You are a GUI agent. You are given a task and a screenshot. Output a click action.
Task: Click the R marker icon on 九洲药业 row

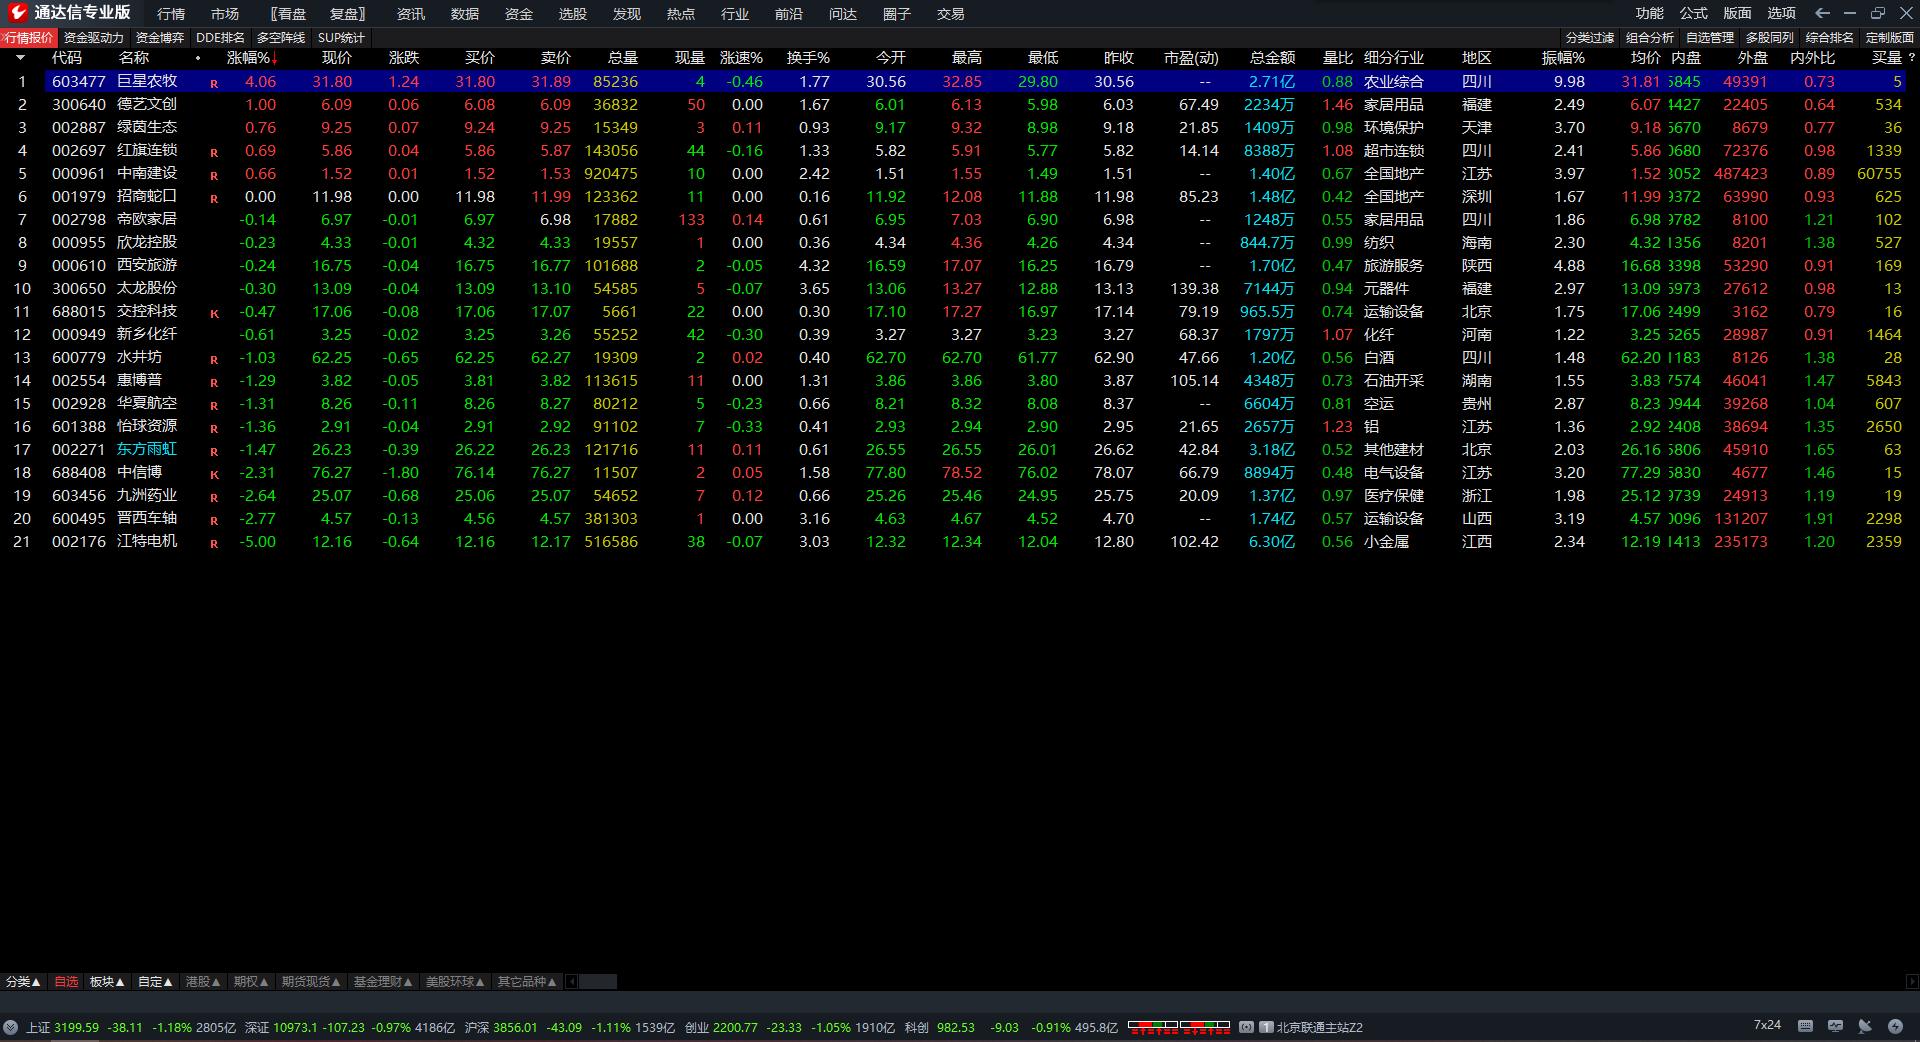click(x=214, y=498)
